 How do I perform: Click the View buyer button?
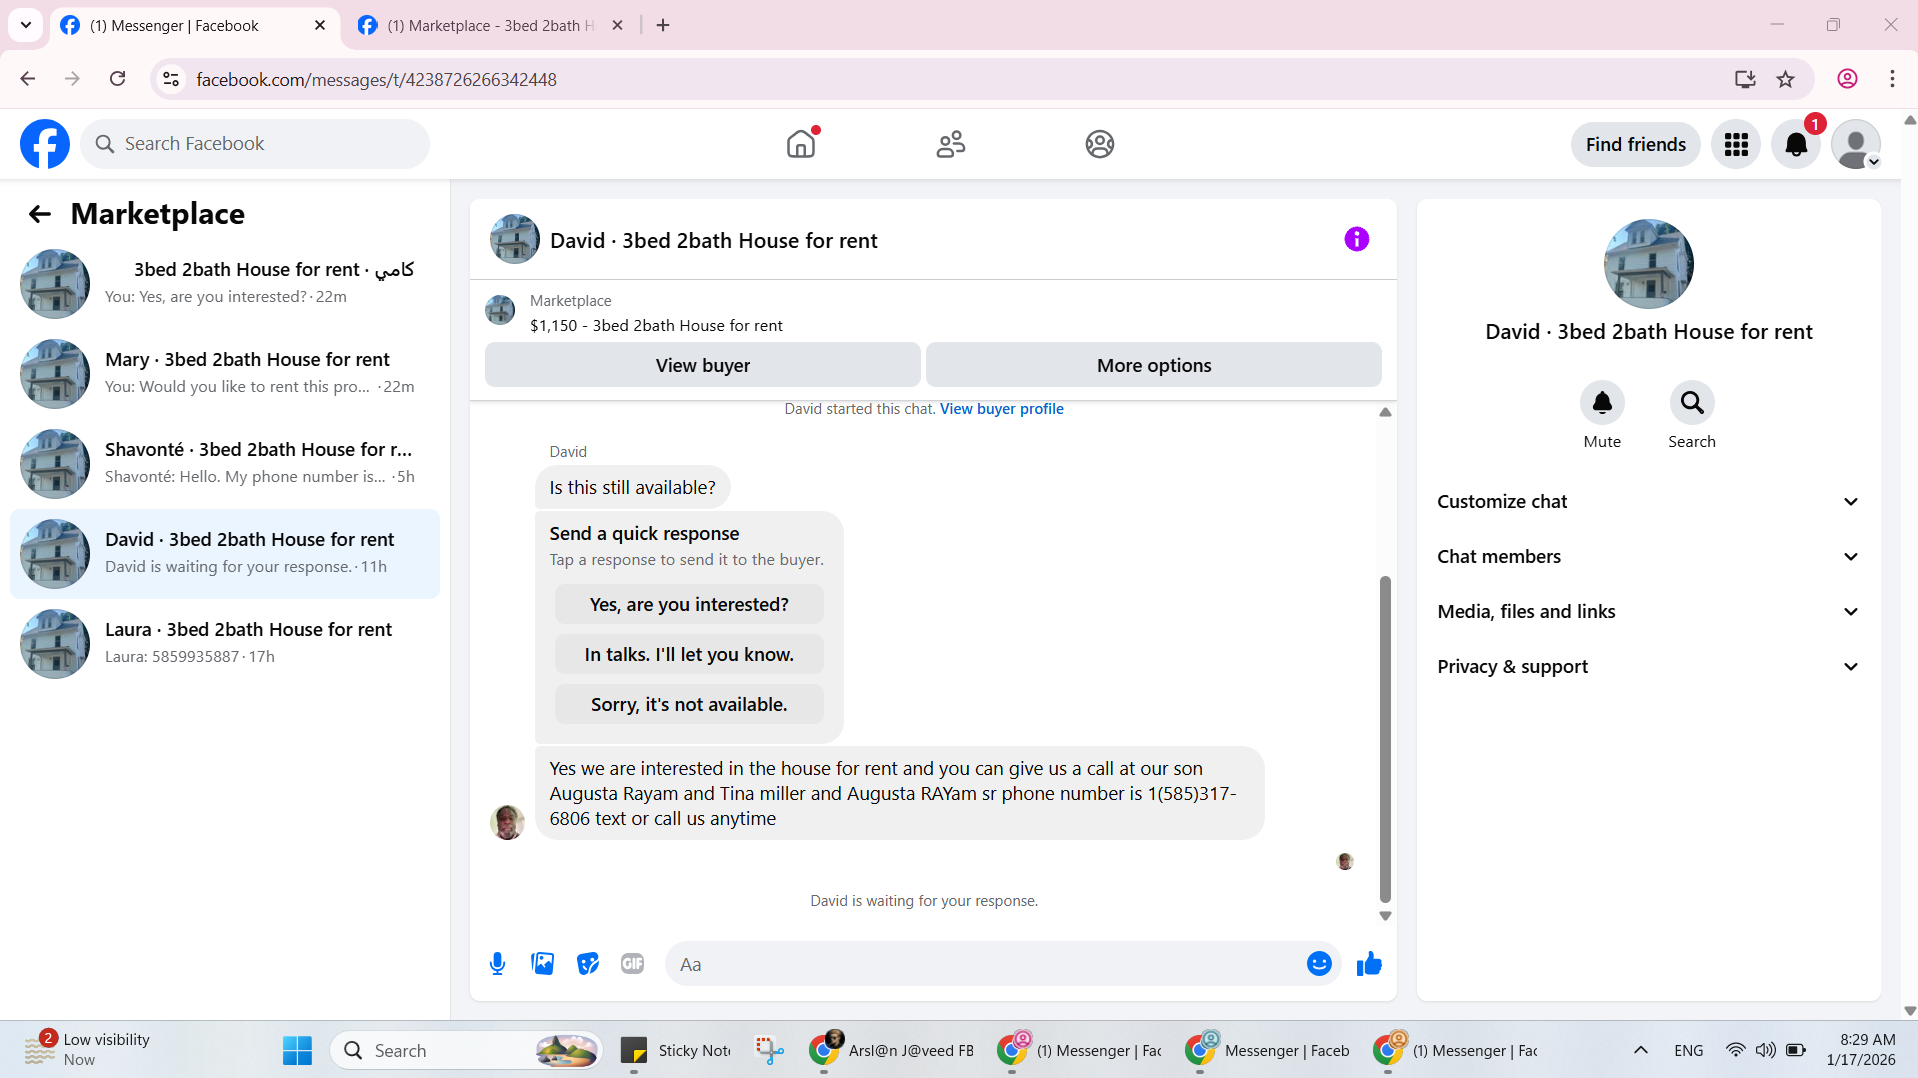coord(702,365)
